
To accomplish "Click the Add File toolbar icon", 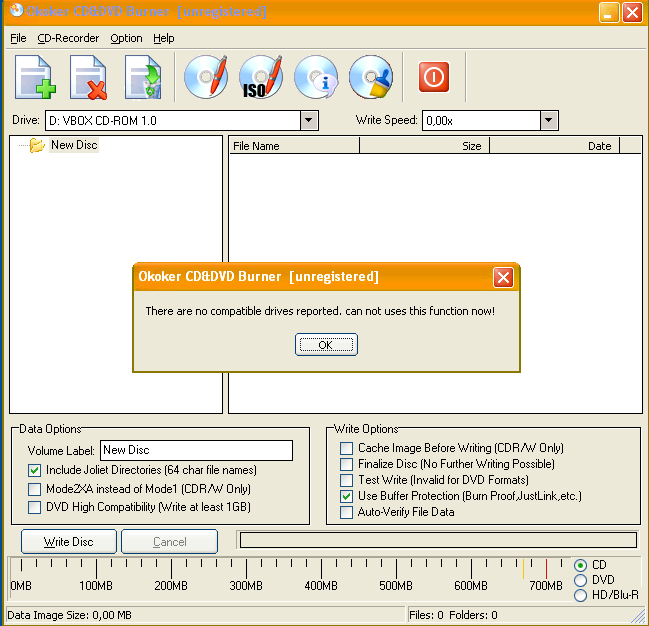I will (35, 77).
